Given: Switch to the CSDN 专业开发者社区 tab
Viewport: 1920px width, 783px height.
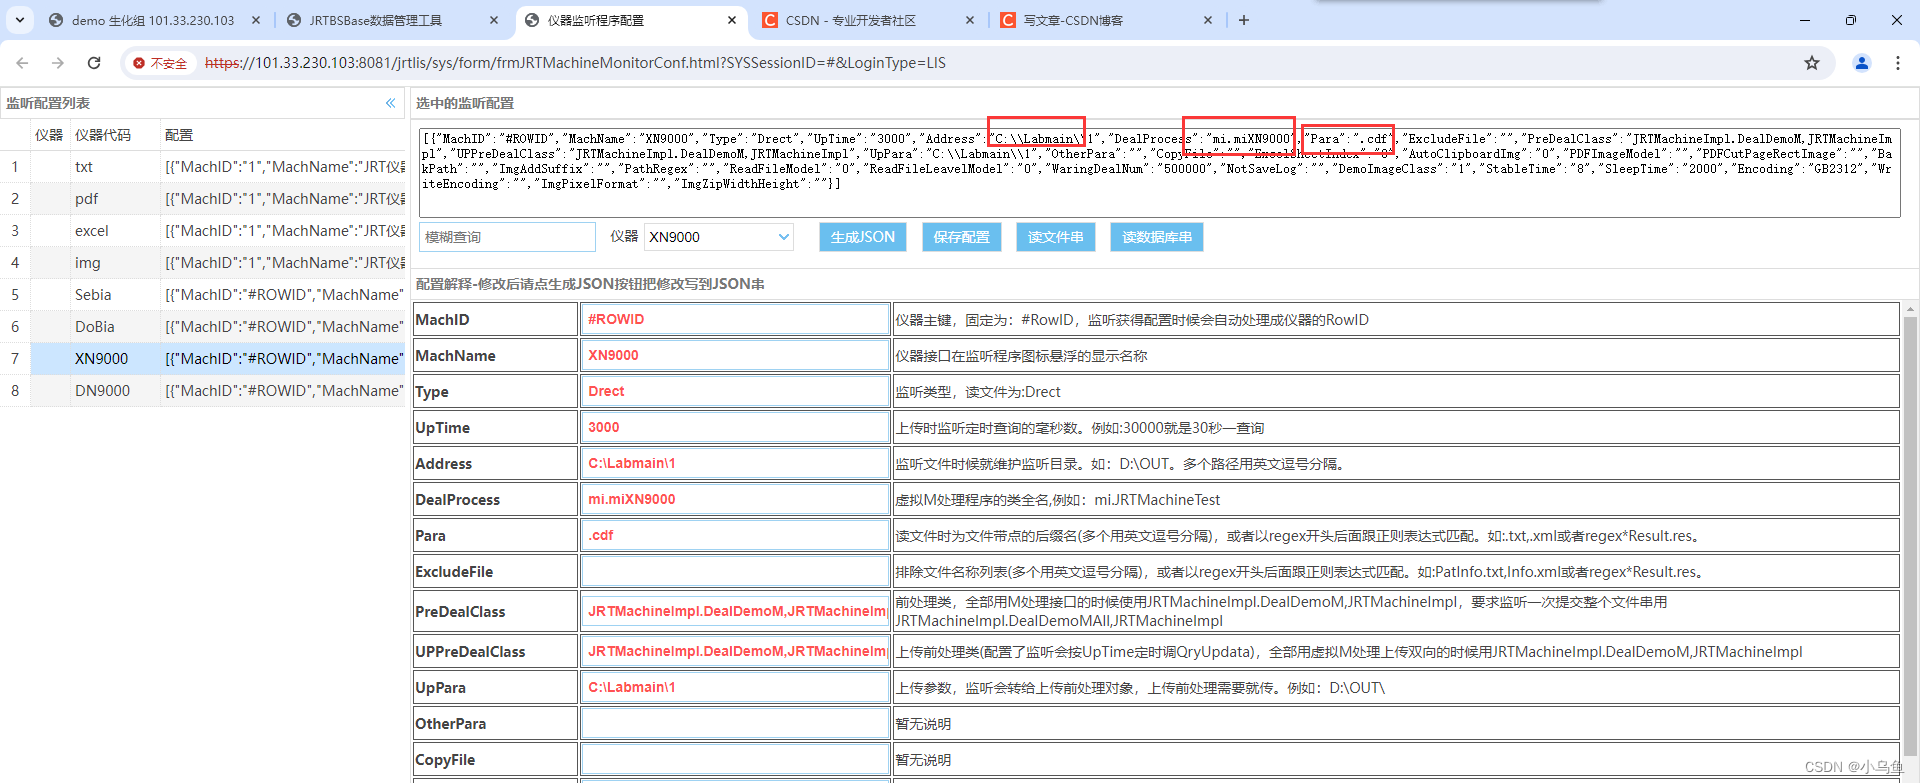Looking at the screenshot, I should (x=851, y=20).
